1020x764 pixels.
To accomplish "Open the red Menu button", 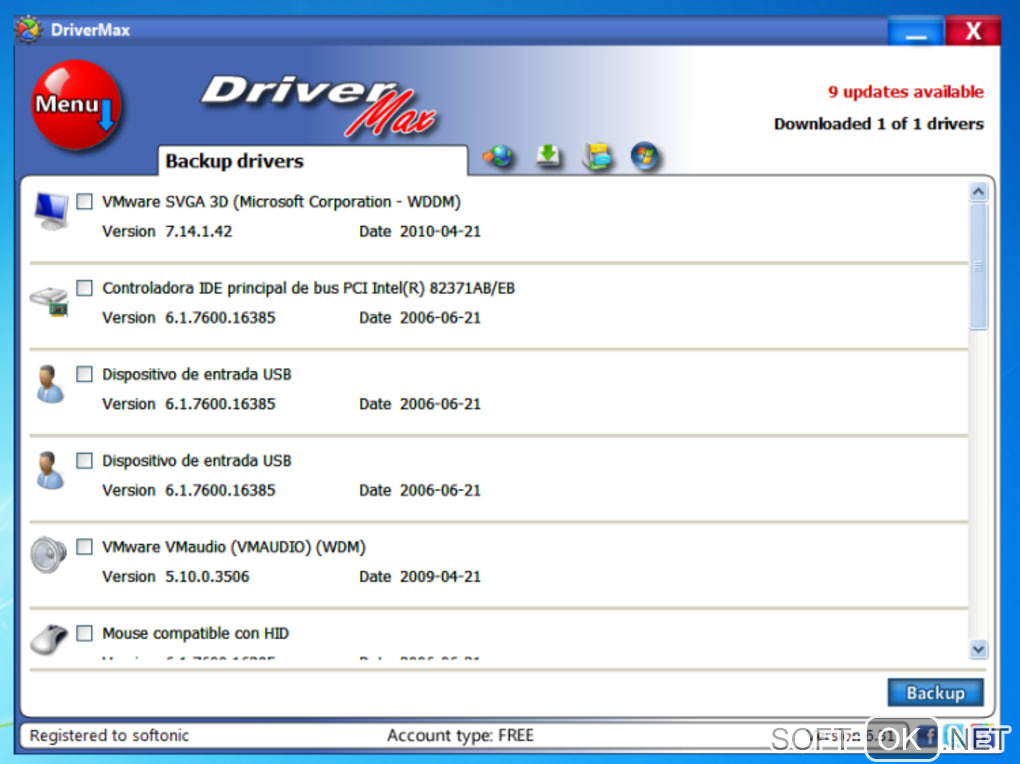I will coord(76,104).
